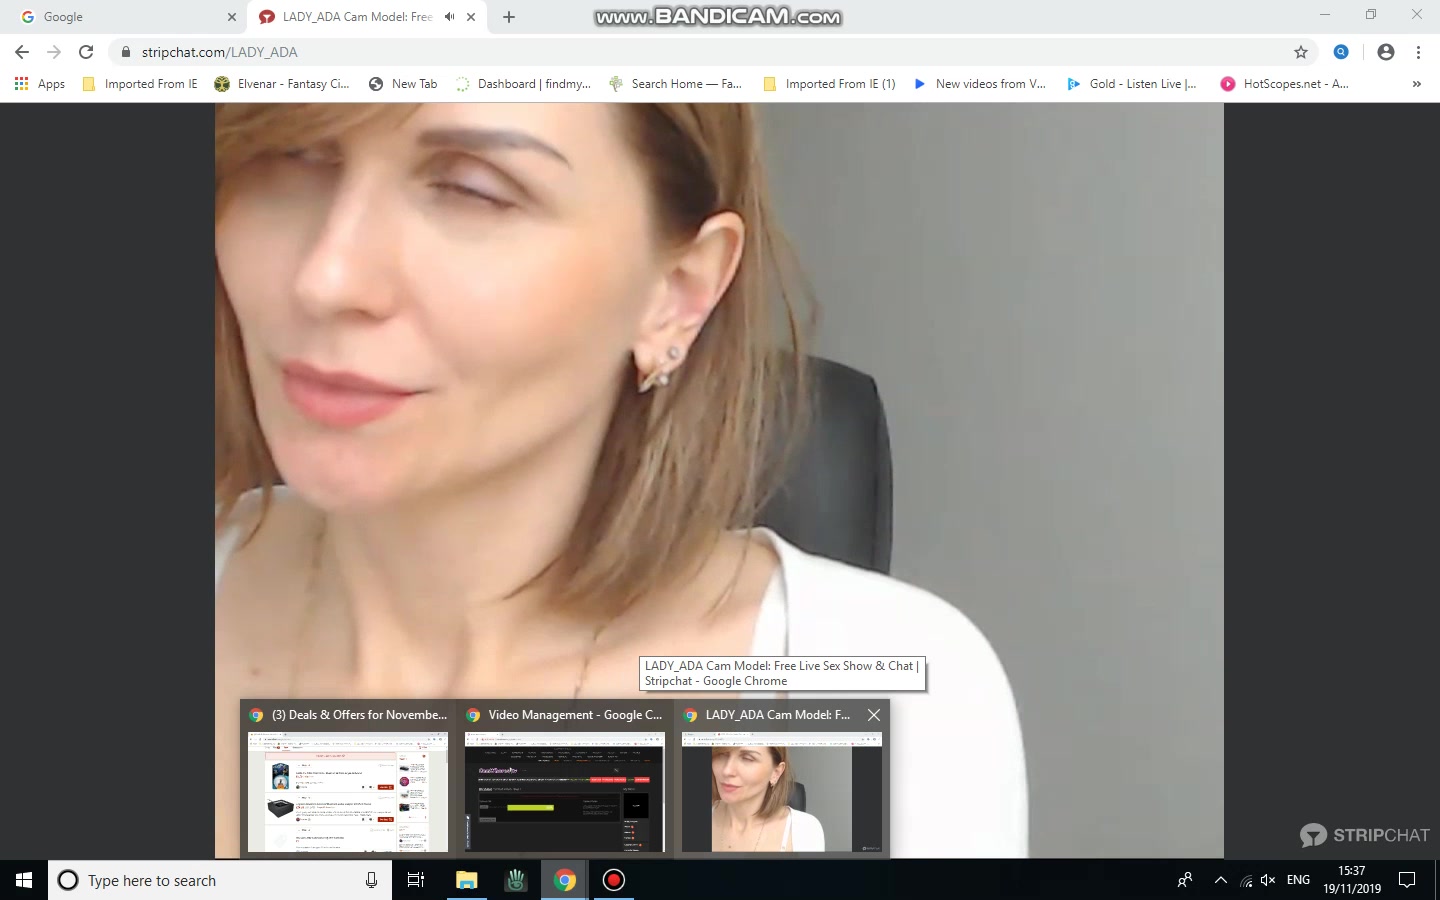The height and width of the screenshot is (900, 1440).
Task: Reload the page with the refresh icon
Action: (86, 52)
